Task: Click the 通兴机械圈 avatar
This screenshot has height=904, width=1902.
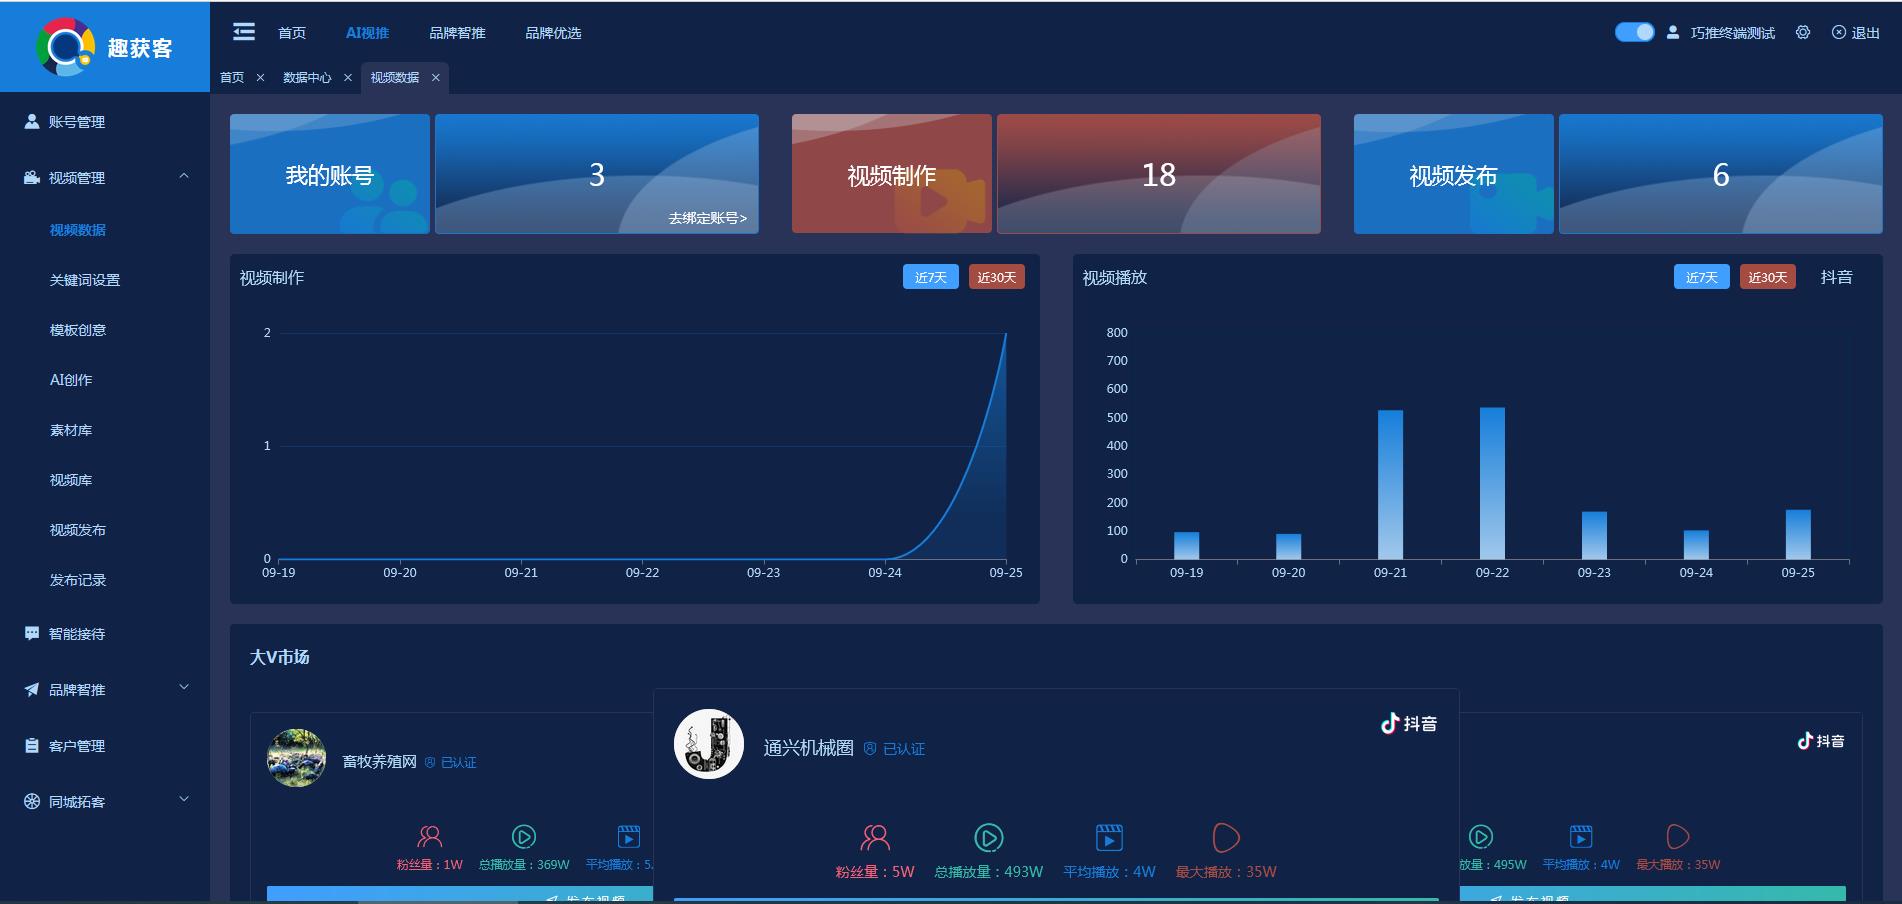Action: (709, 744)
